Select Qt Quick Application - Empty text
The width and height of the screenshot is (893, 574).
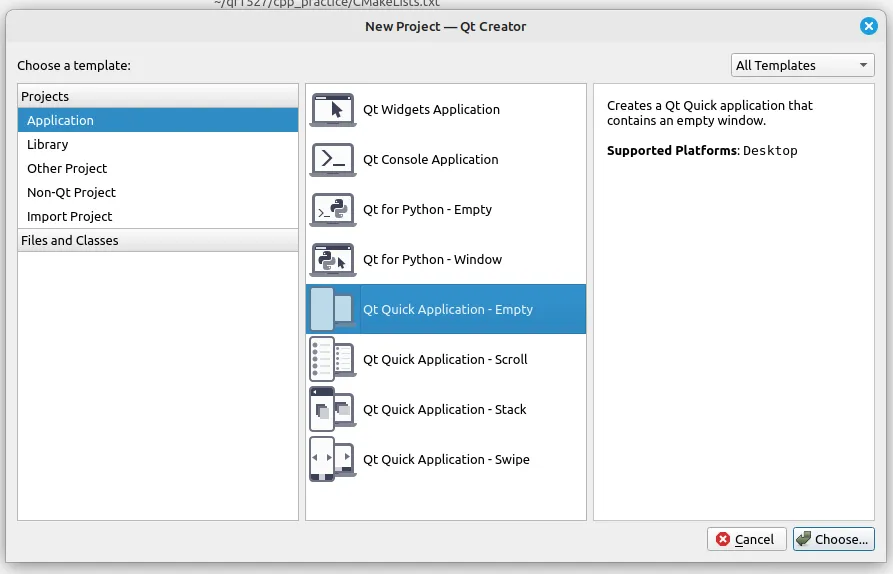(x=448, y=309)
